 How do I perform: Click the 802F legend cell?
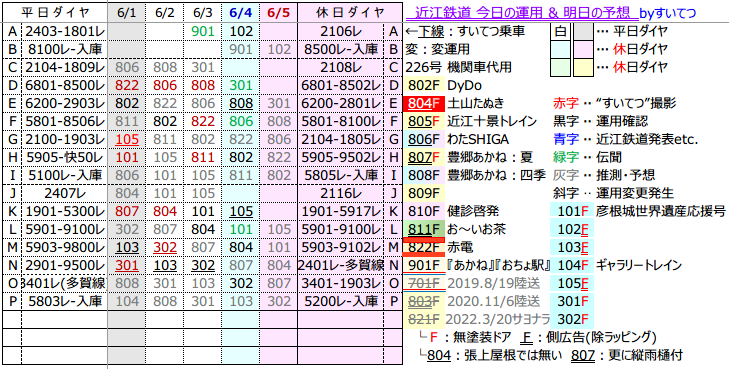pyautogui.click(x=424, y=86)
